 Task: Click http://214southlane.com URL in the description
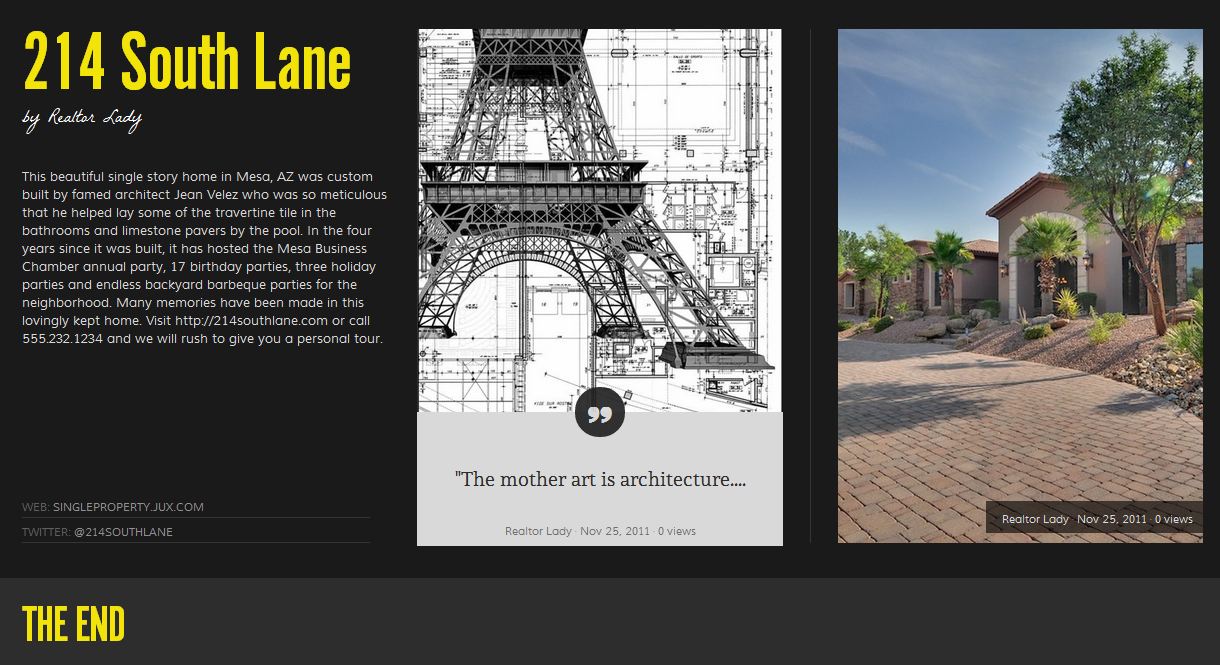pos(251,321)
